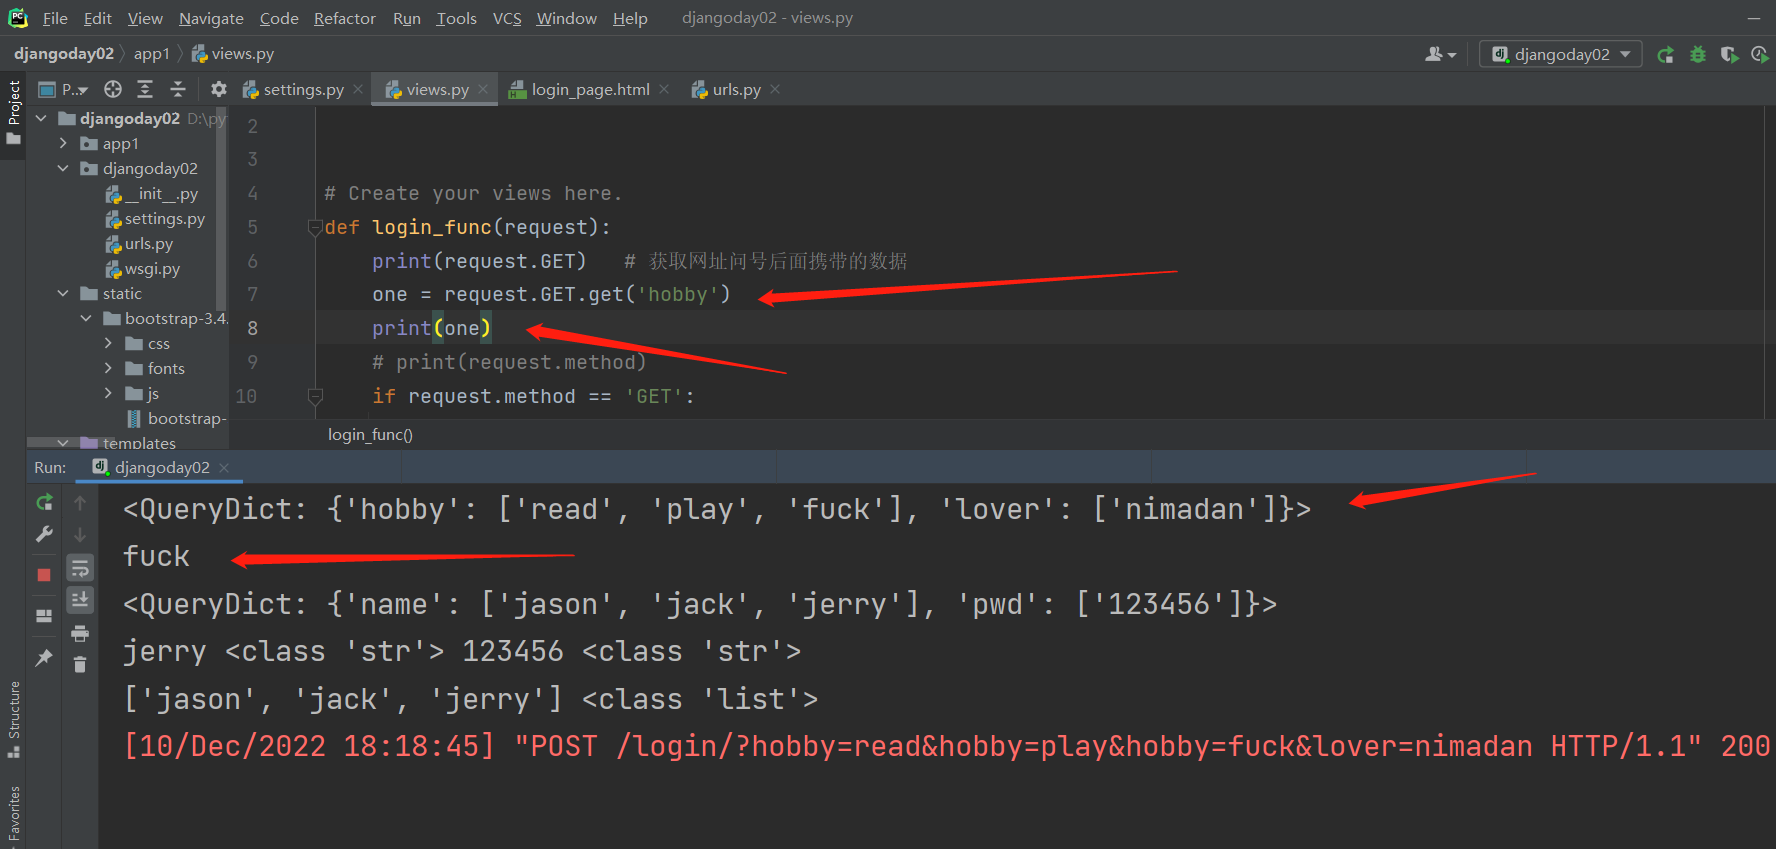Place cursor on 'print(one)' code line
This screenshot has height=849, width=1776.
click(431, 328)
